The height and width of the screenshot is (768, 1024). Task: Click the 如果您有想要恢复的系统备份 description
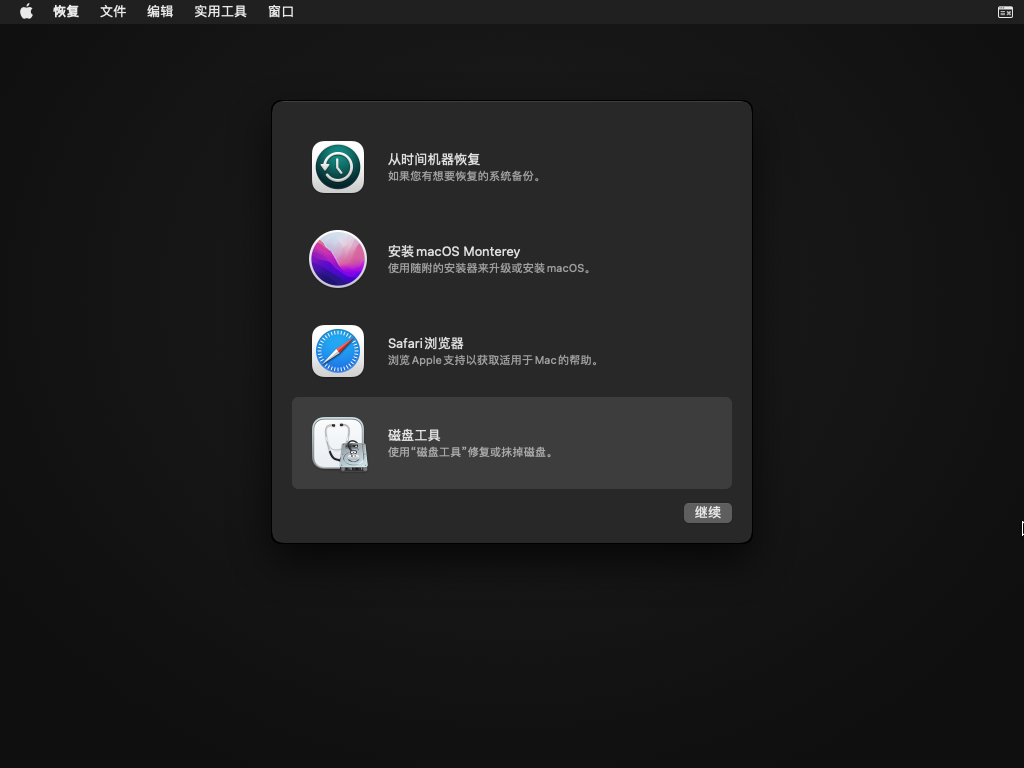pyautogui.click(x=466, y=177)
